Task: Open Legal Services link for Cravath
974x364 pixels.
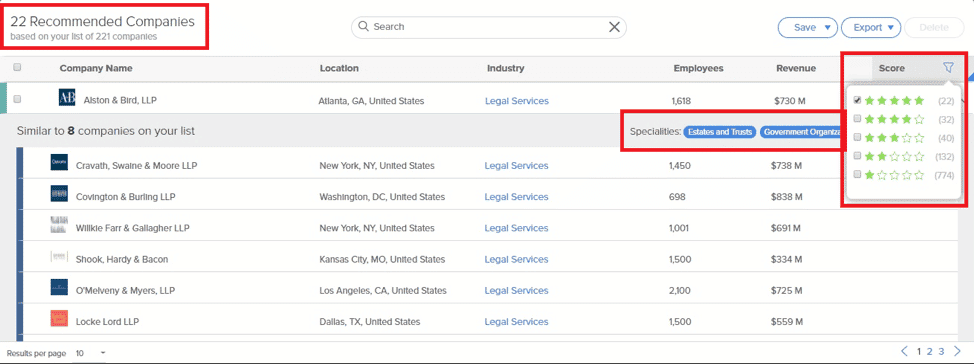Action: (x=516, y=166)
